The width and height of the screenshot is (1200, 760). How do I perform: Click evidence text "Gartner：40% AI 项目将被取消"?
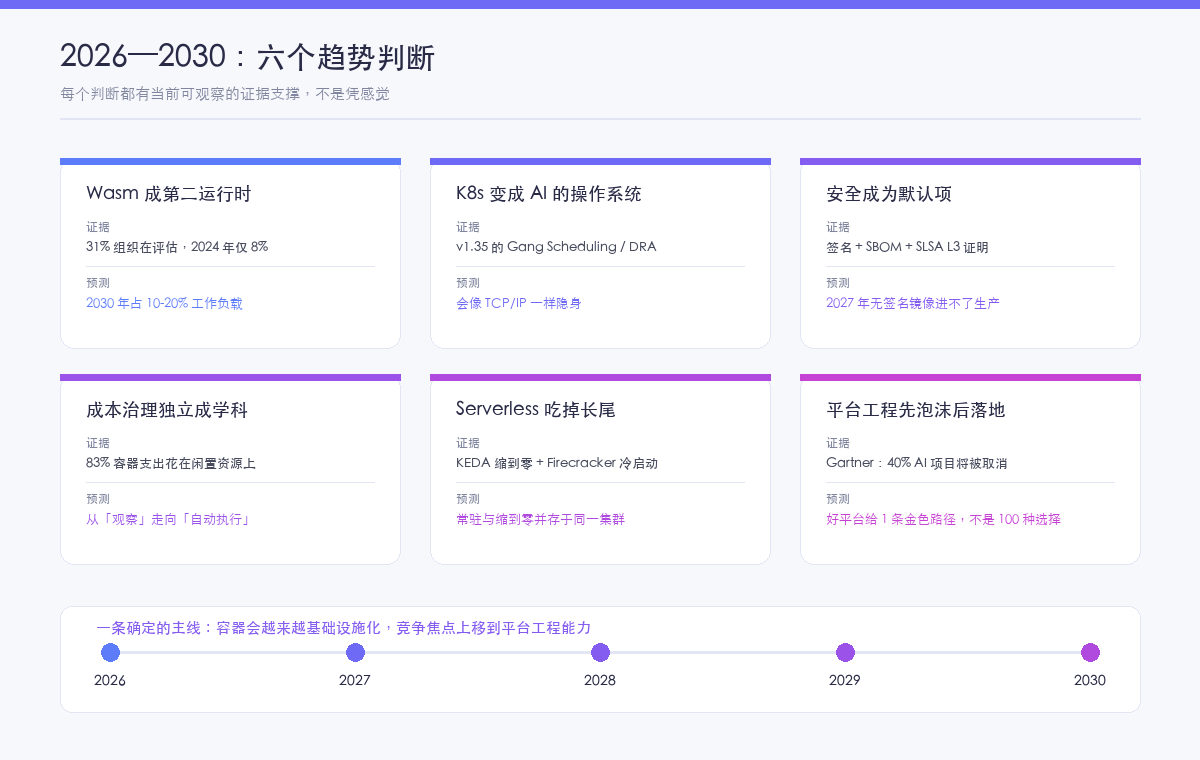click(916, 463)
